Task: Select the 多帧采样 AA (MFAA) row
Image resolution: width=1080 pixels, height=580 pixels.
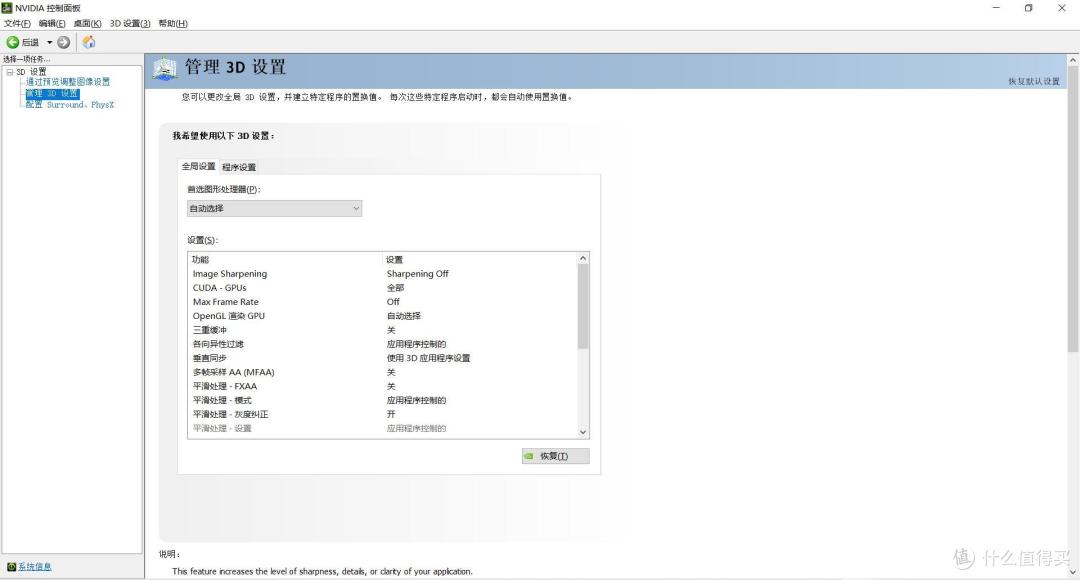Action: (382, 372)
